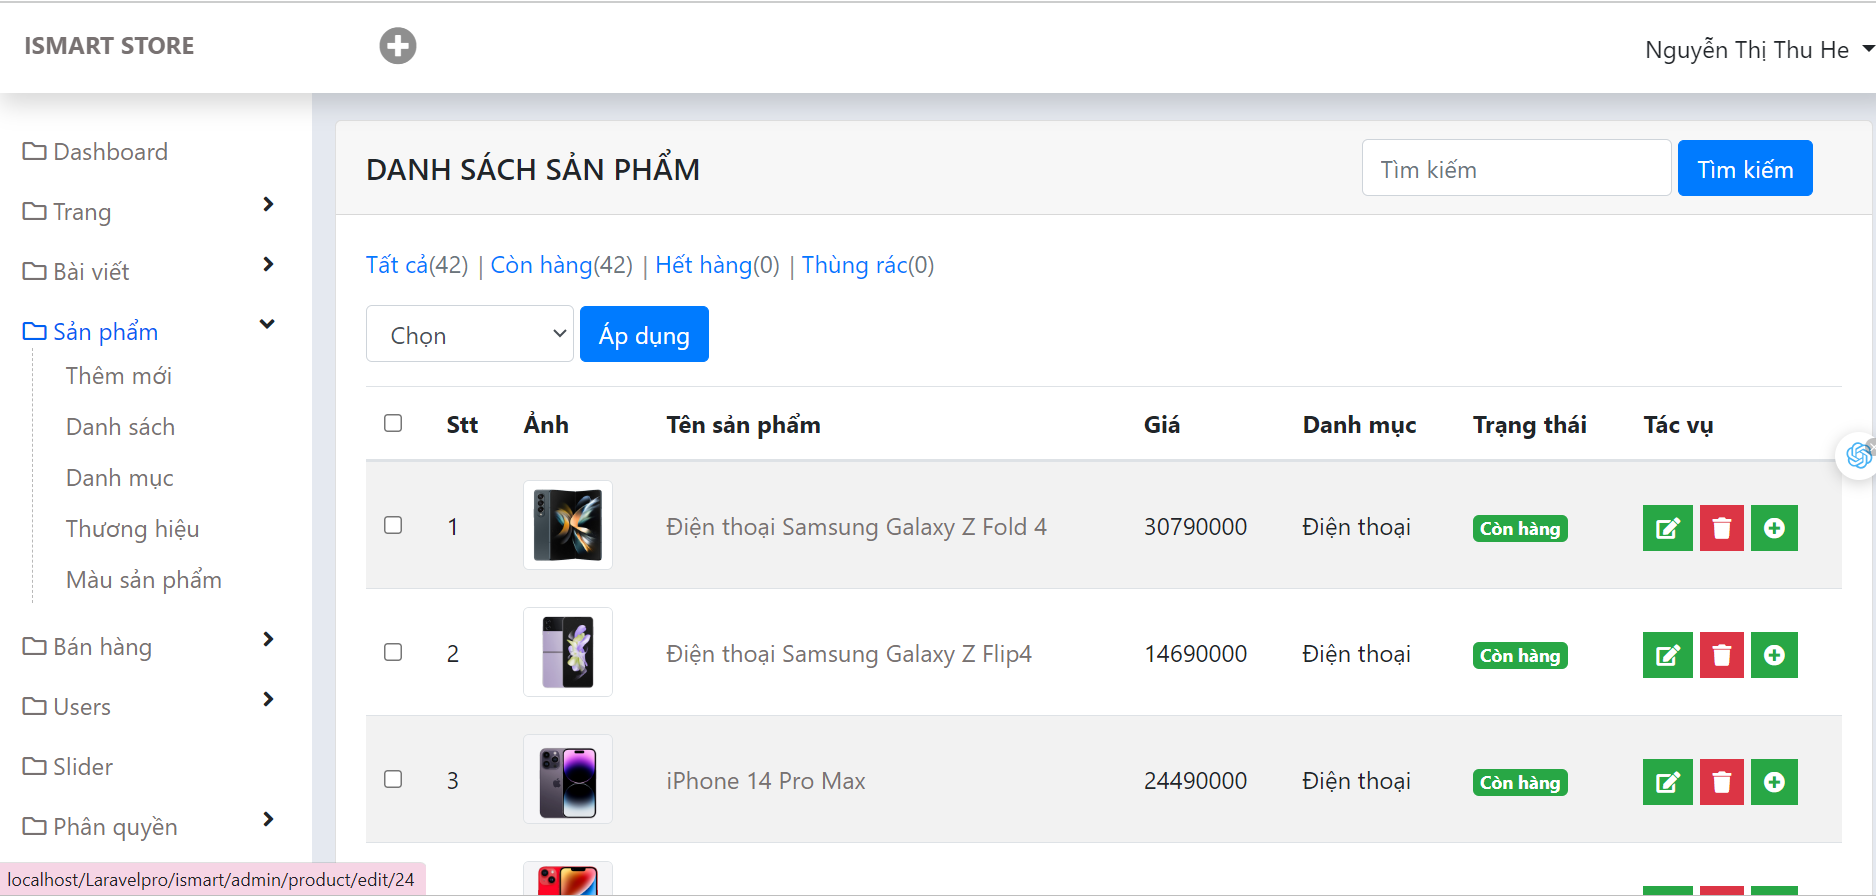The width and height of the screenshot is (1876, 896).
Task: Open the Thùng rác filter view
Action: click(855, 265)
